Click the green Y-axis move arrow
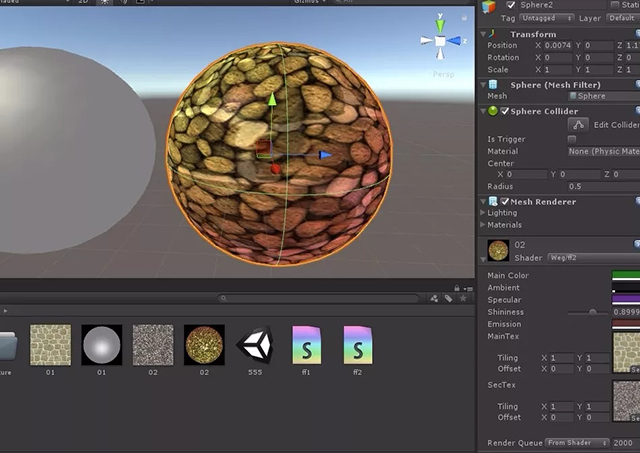The height and width of the screenshot is (453, 640). coord(271,100)
